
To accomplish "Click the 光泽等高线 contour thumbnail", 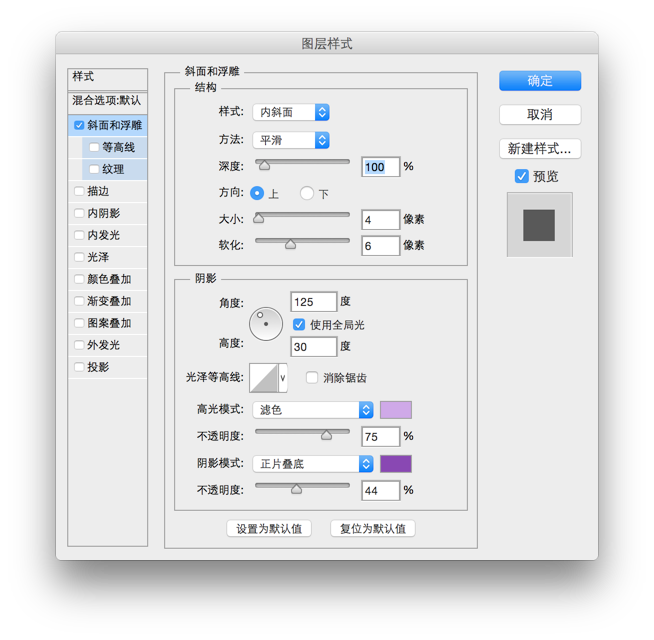I will pos(264,378).
